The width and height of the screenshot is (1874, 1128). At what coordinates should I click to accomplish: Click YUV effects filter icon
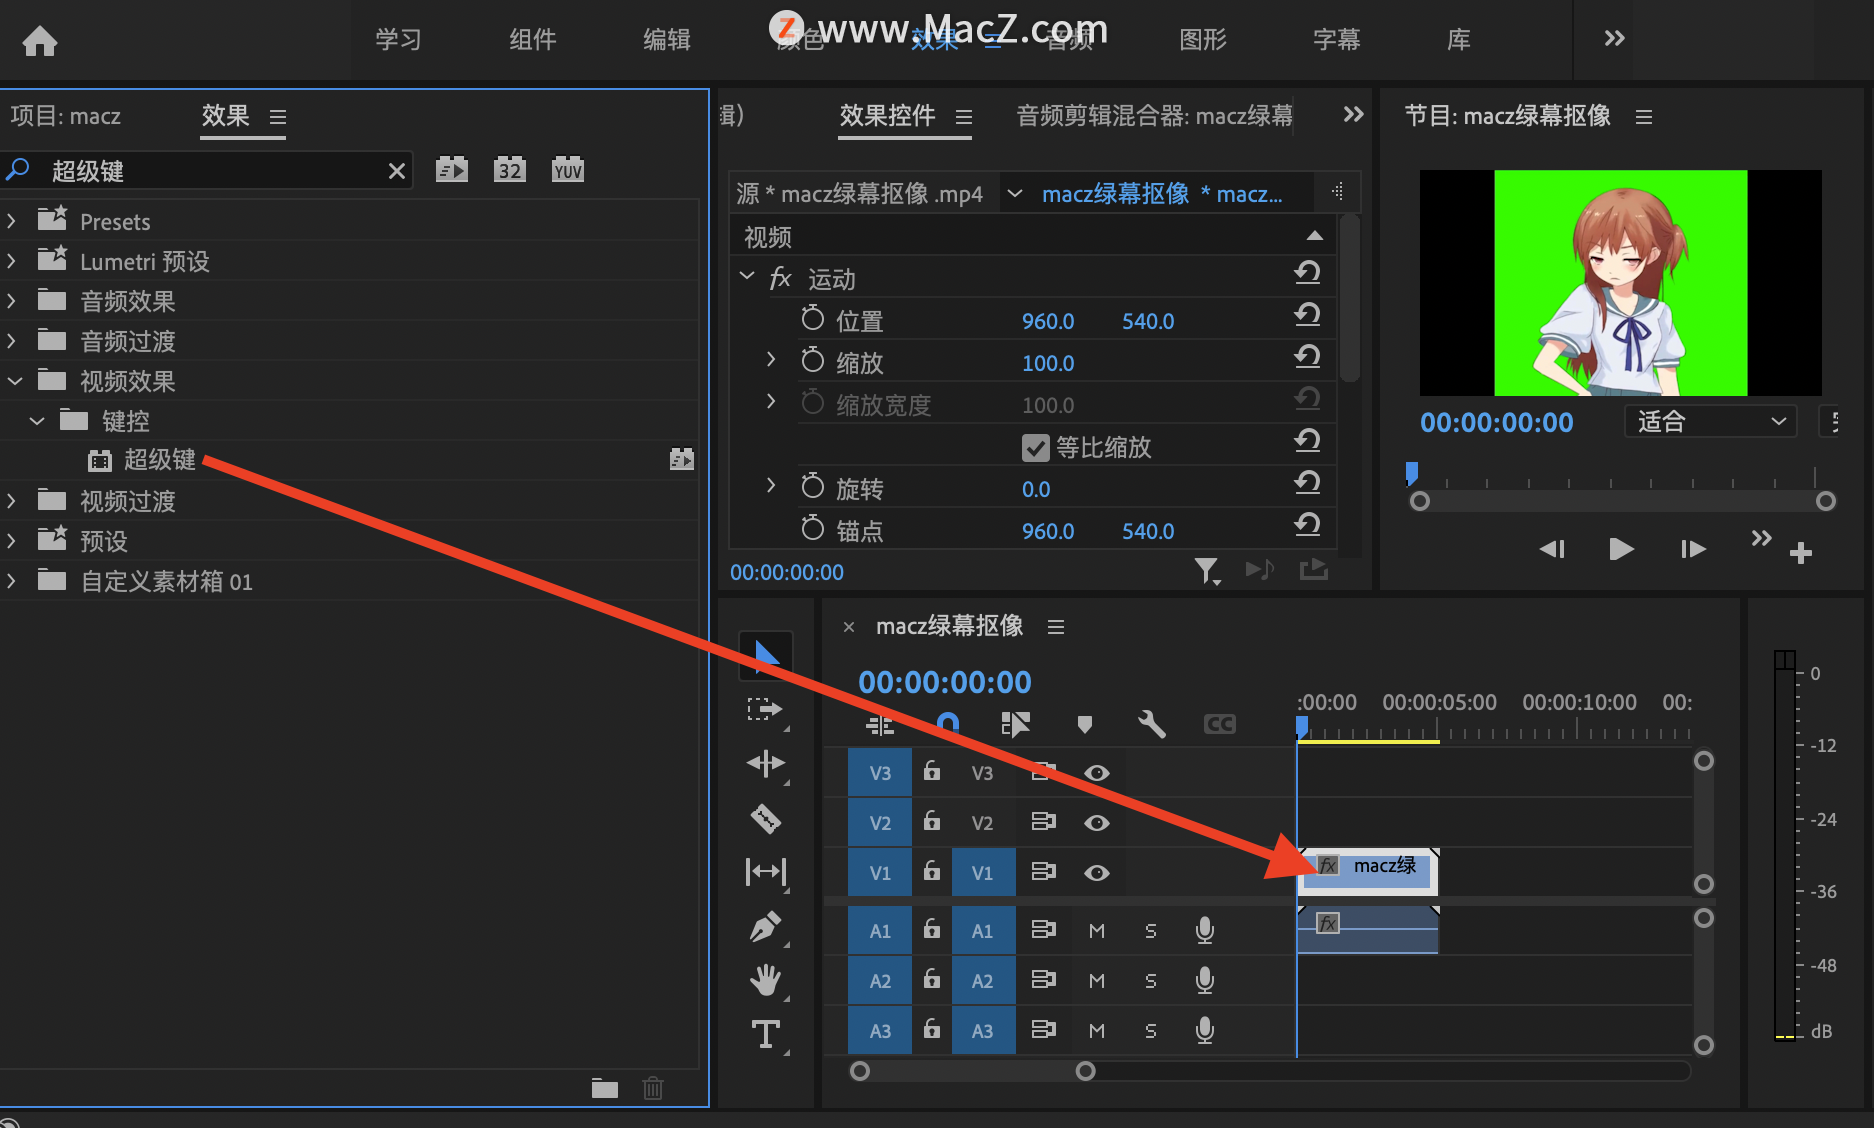pos(568,170)
